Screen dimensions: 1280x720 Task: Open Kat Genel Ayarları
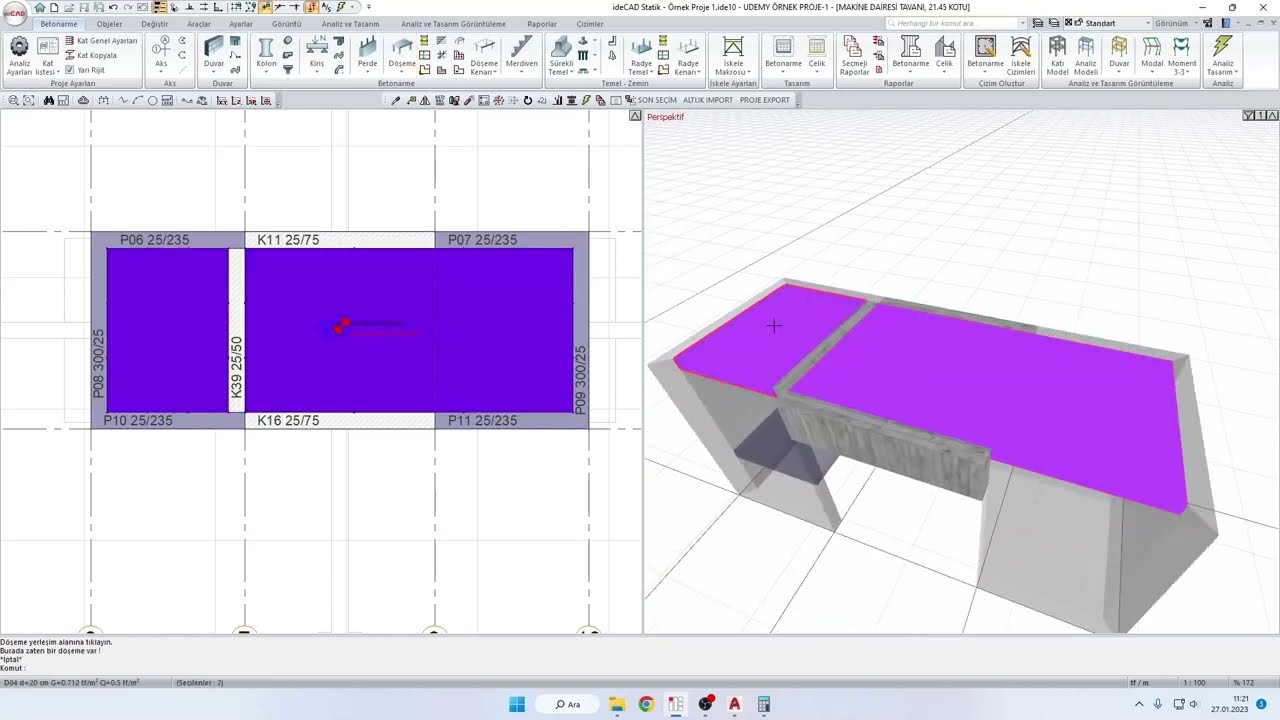(x=100, y=41)
